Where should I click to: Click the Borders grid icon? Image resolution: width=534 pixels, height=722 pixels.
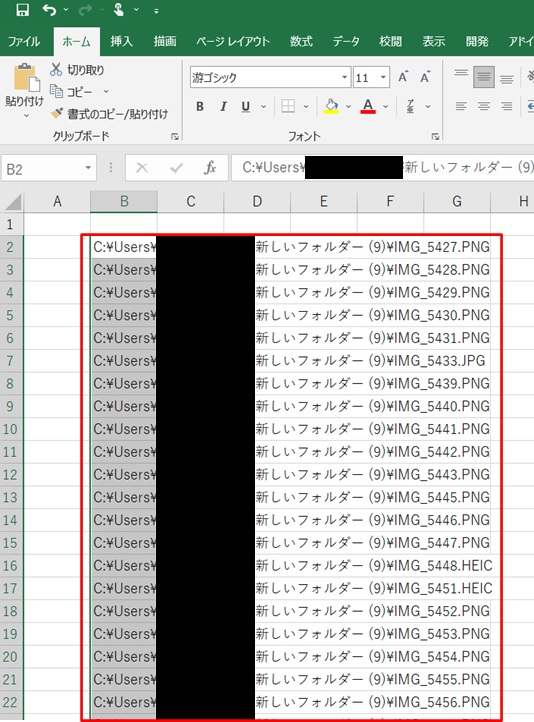(x=288, y=106)
